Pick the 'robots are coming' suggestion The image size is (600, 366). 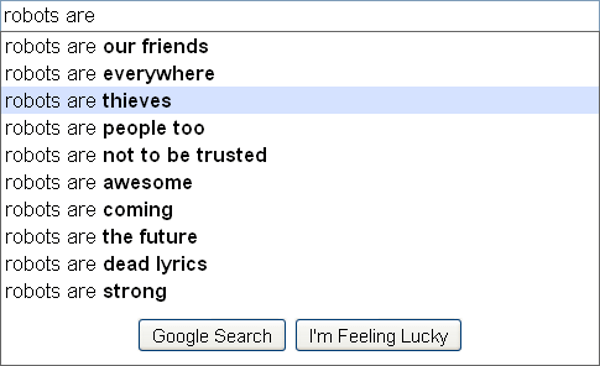[300, 209]
